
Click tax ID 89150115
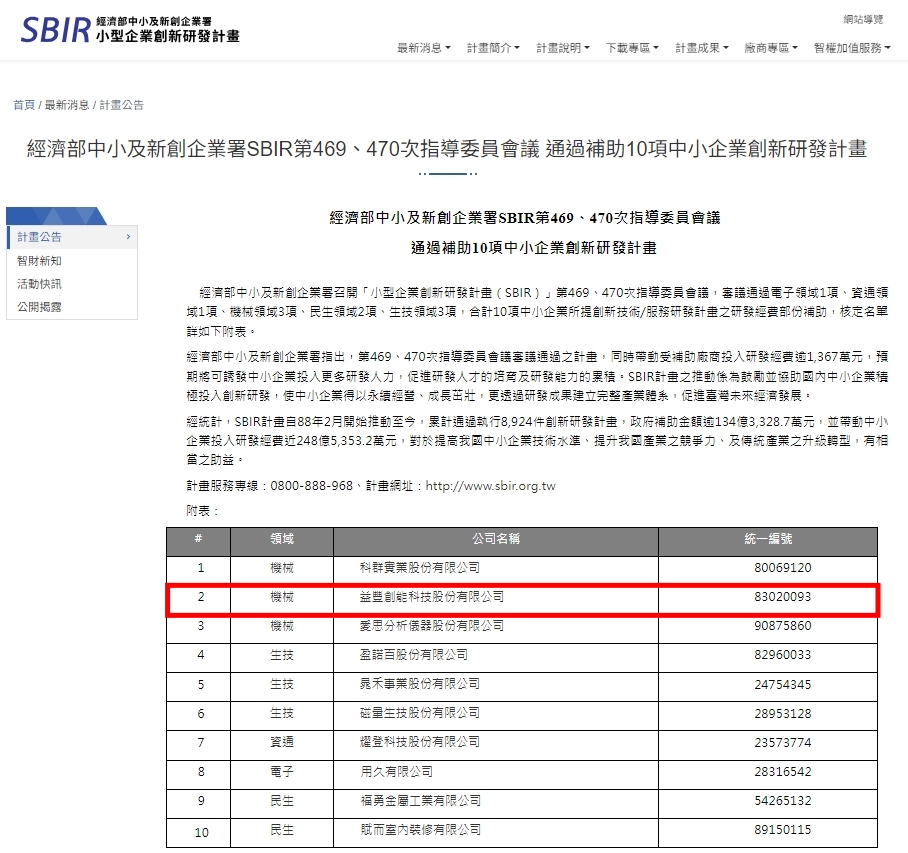(x=783, y=830)
